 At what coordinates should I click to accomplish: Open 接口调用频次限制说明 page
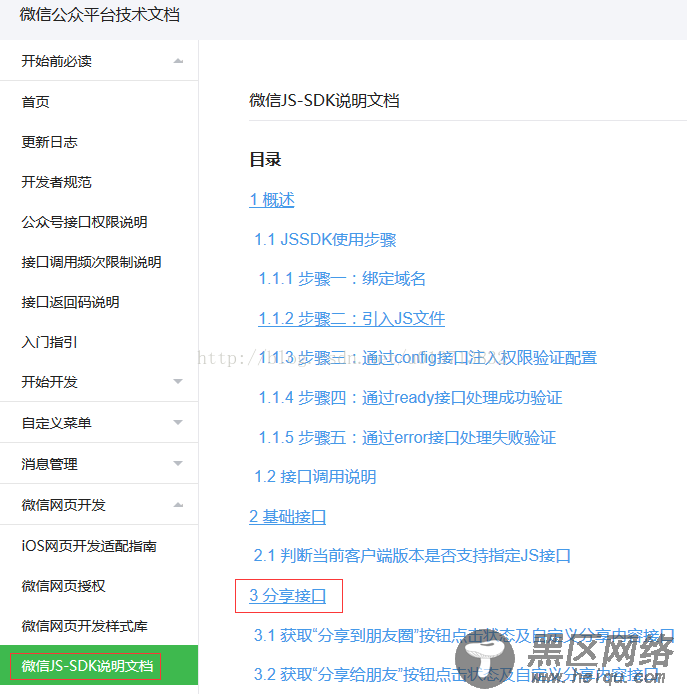pos(92,262)
